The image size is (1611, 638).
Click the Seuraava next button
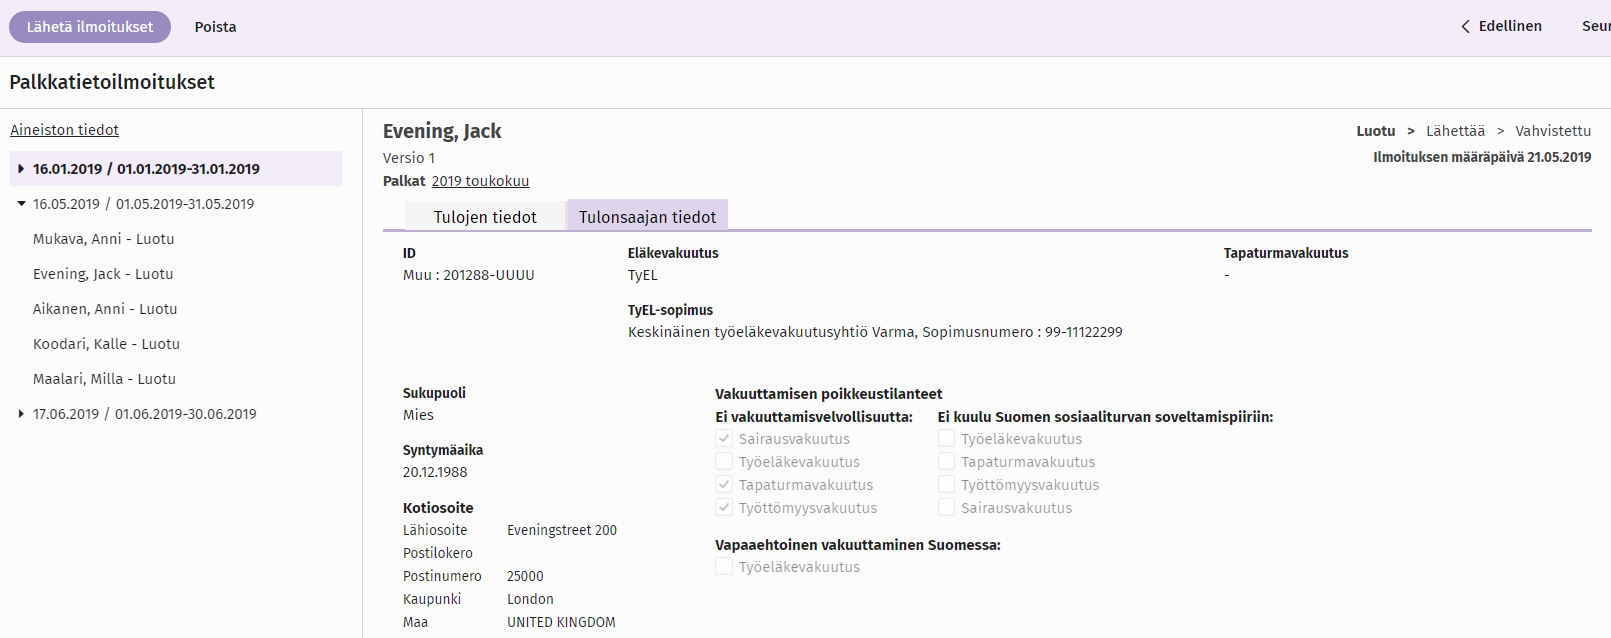click(1595, 26)
